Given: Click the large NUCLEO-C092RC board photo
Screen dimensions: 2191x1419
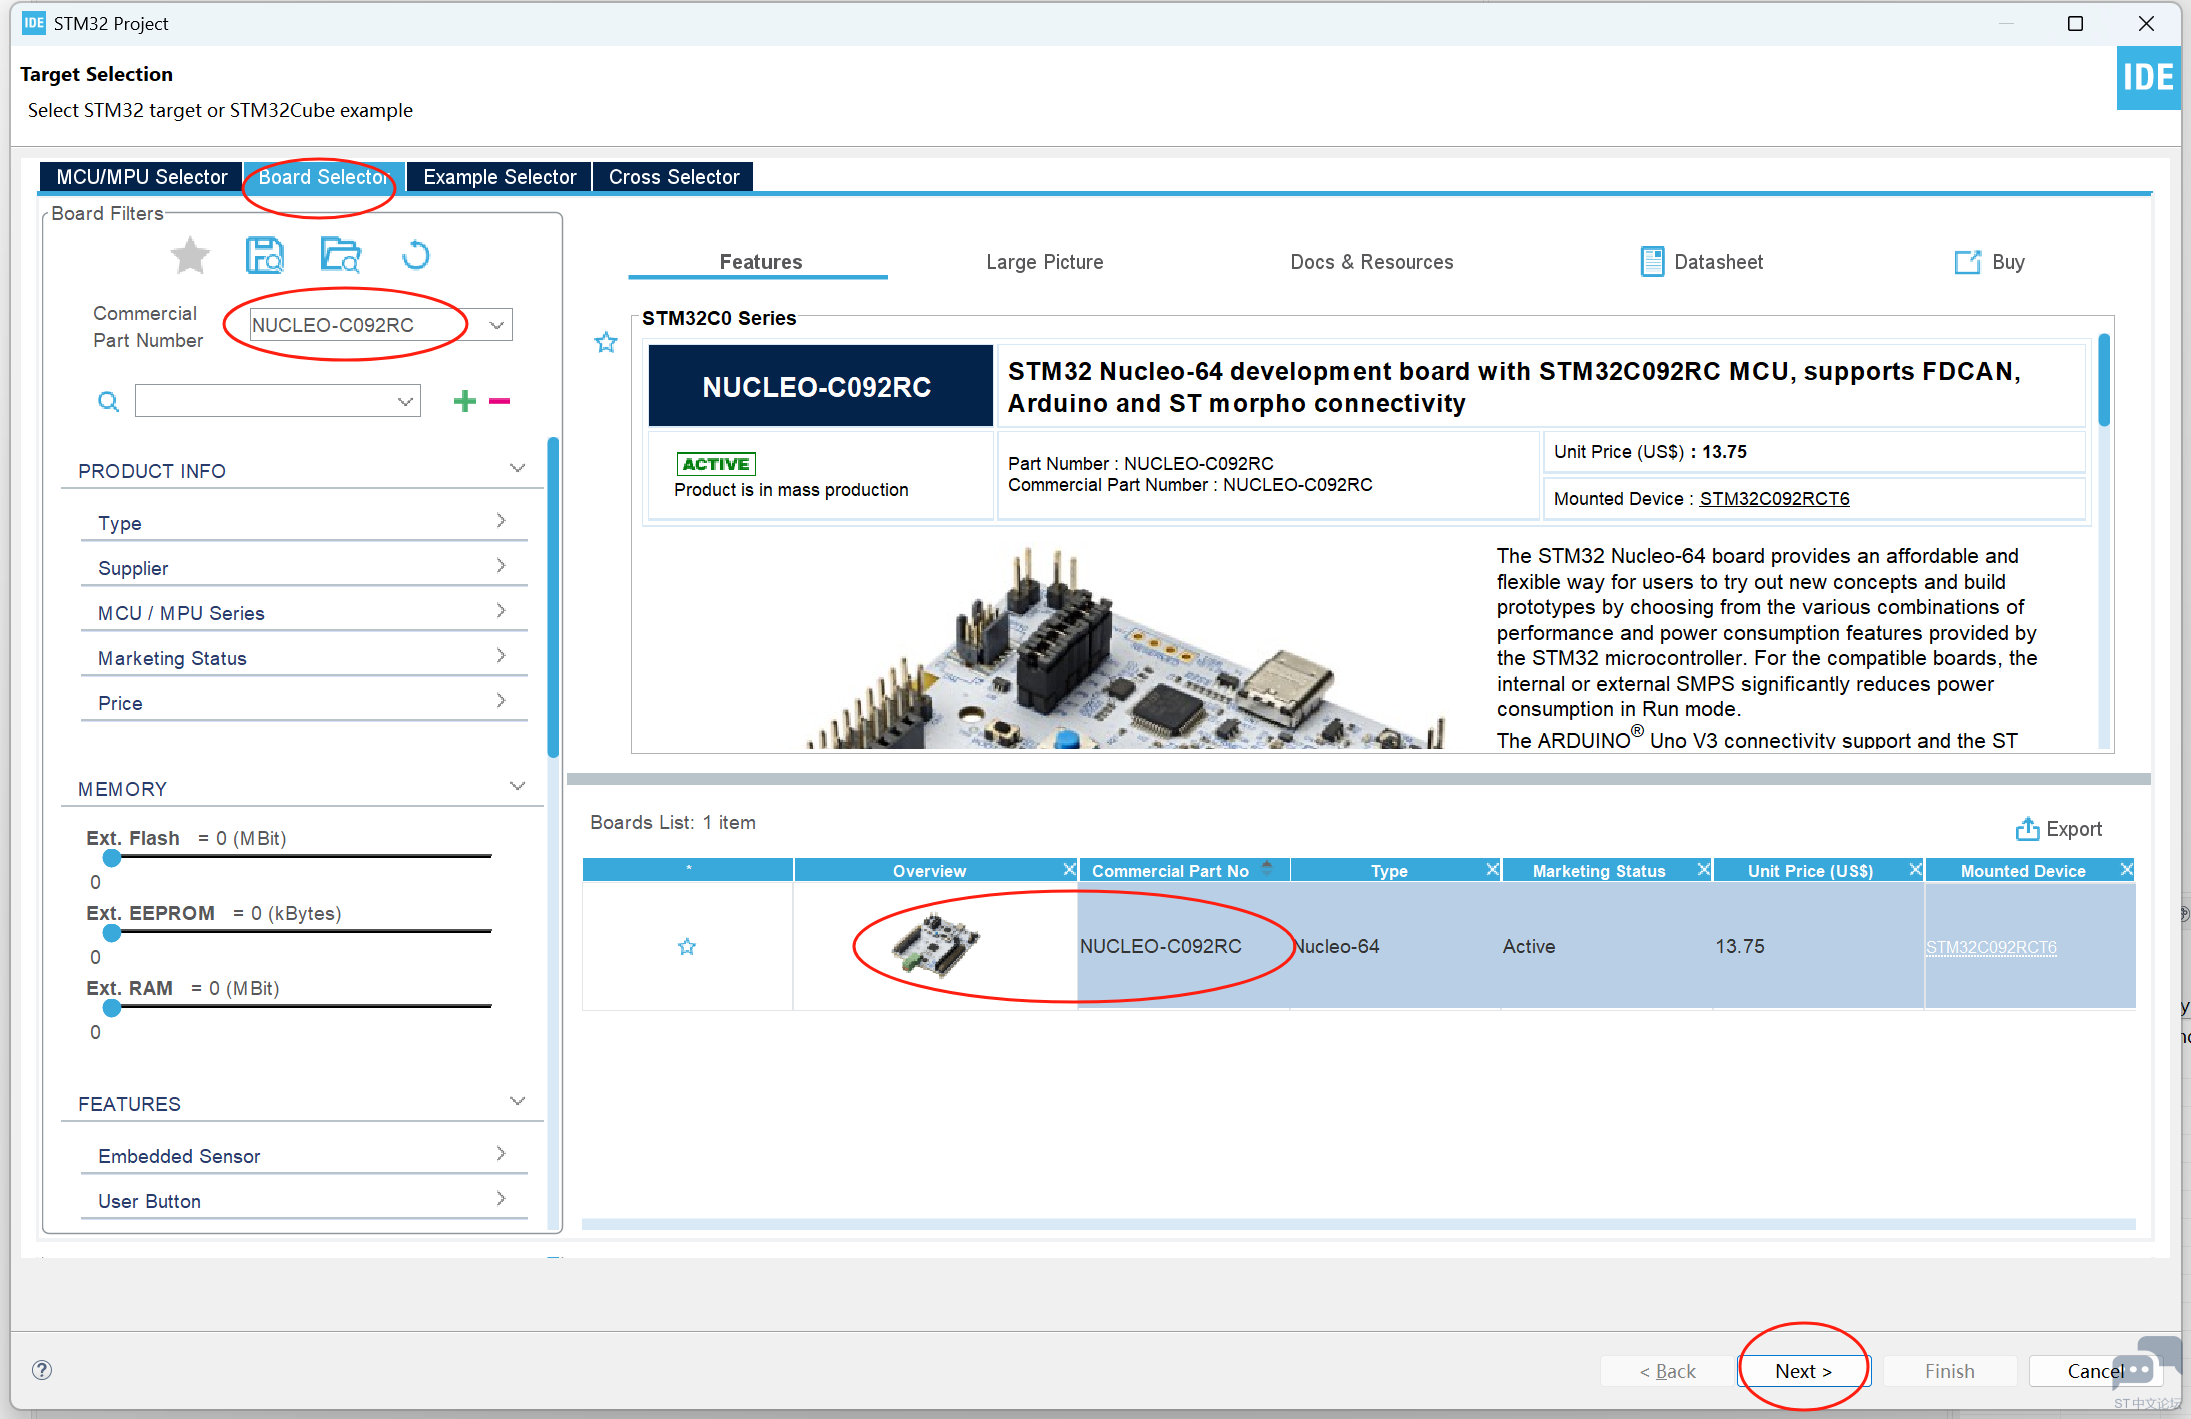Looking at the screenshot, I should [x=1125, y=648].
